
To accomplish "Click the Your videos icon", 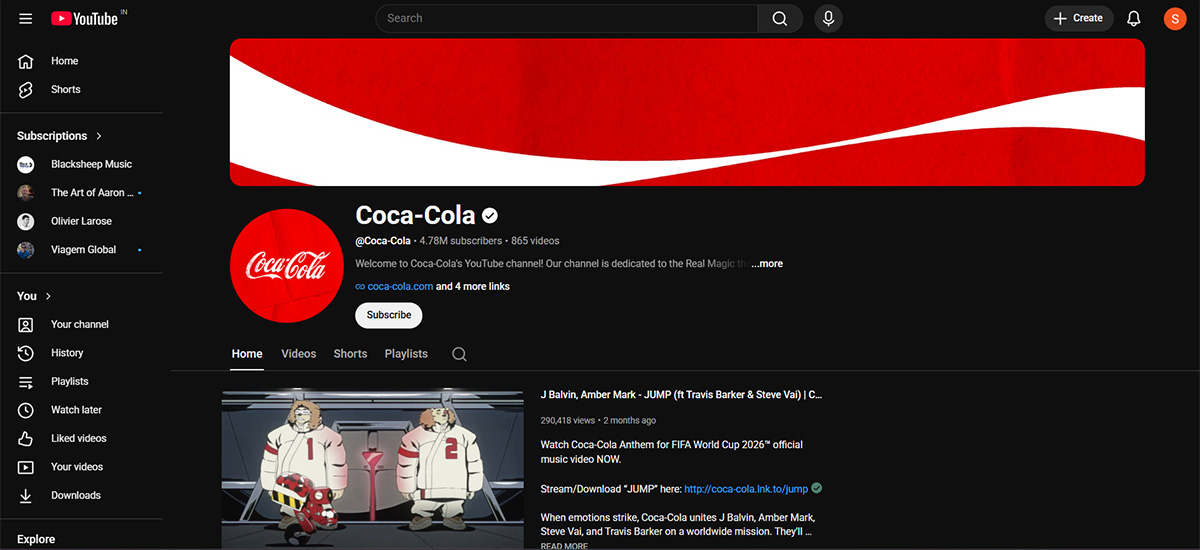I will coord(26,467).
